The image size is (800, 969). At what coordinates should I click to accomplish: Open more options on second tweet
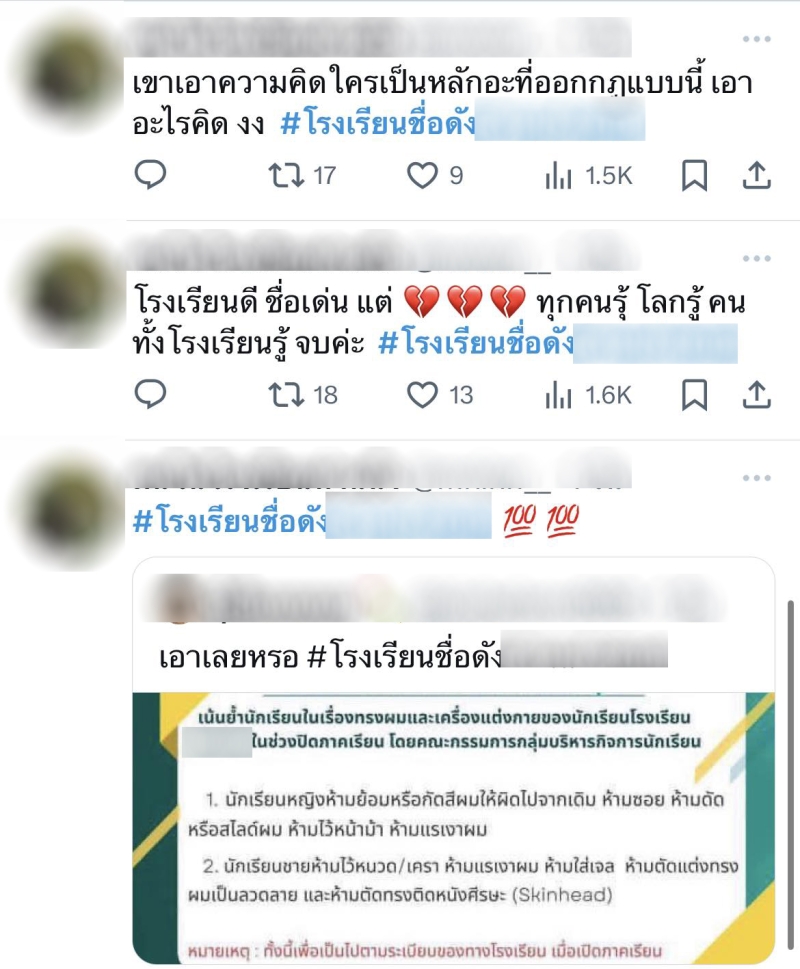[757, 258]
